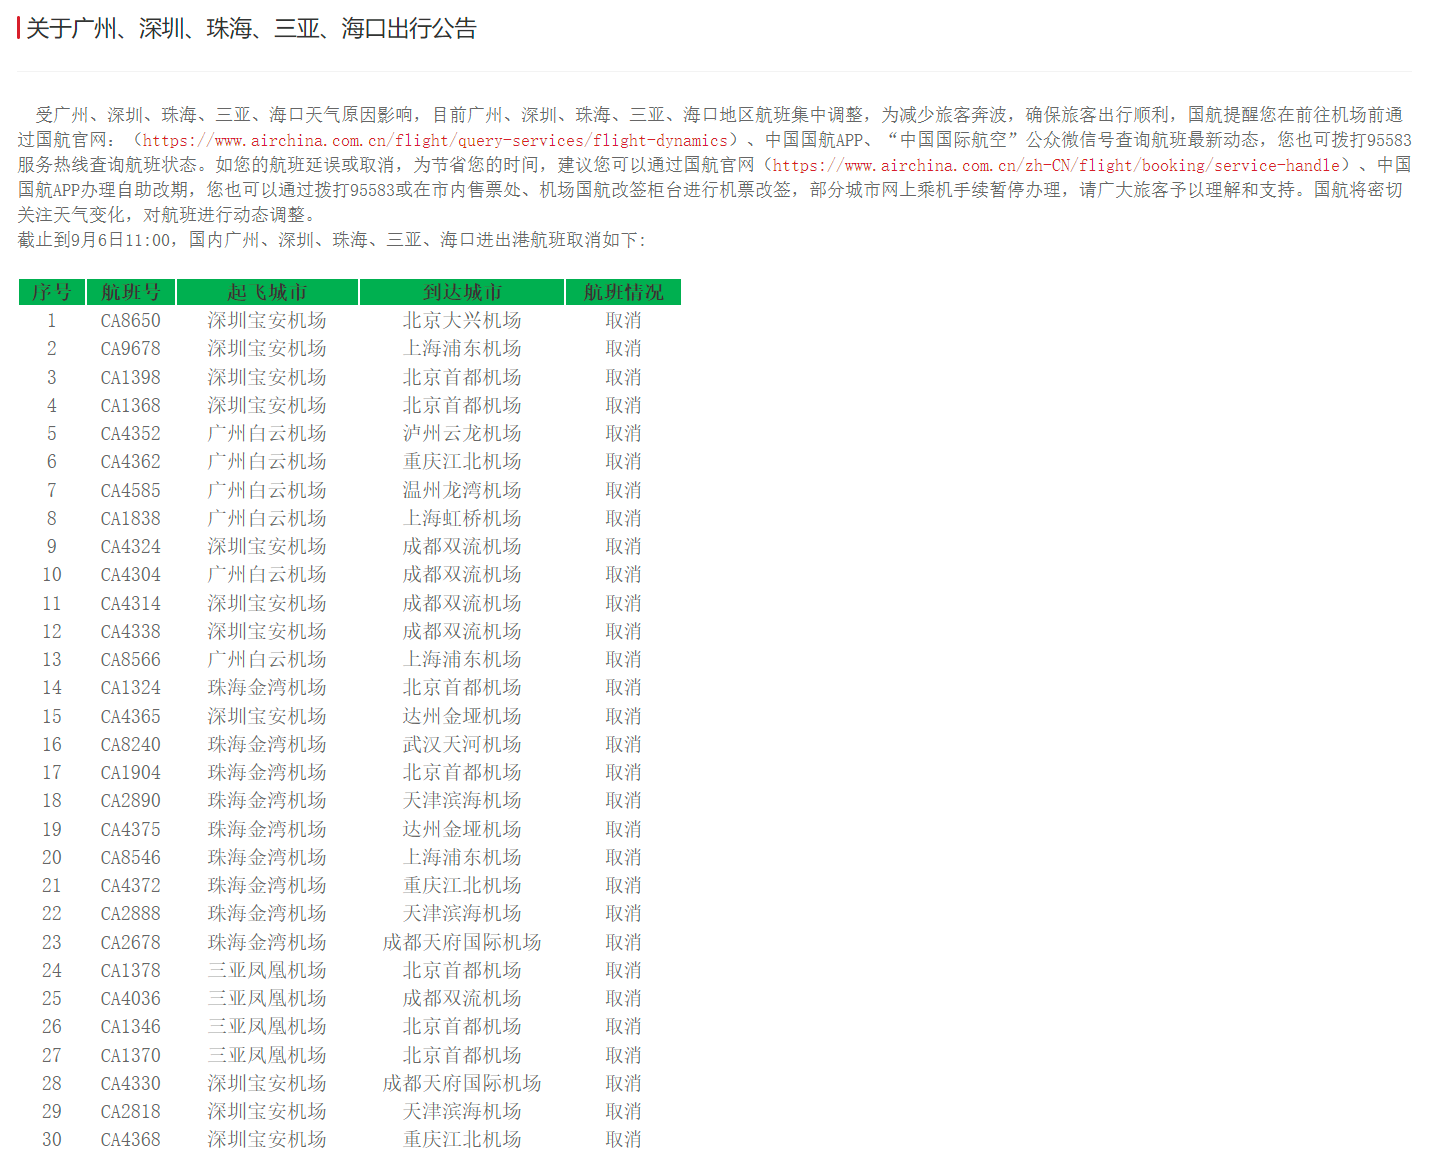
Task: Select flight number CA4036
Action: 131,999
